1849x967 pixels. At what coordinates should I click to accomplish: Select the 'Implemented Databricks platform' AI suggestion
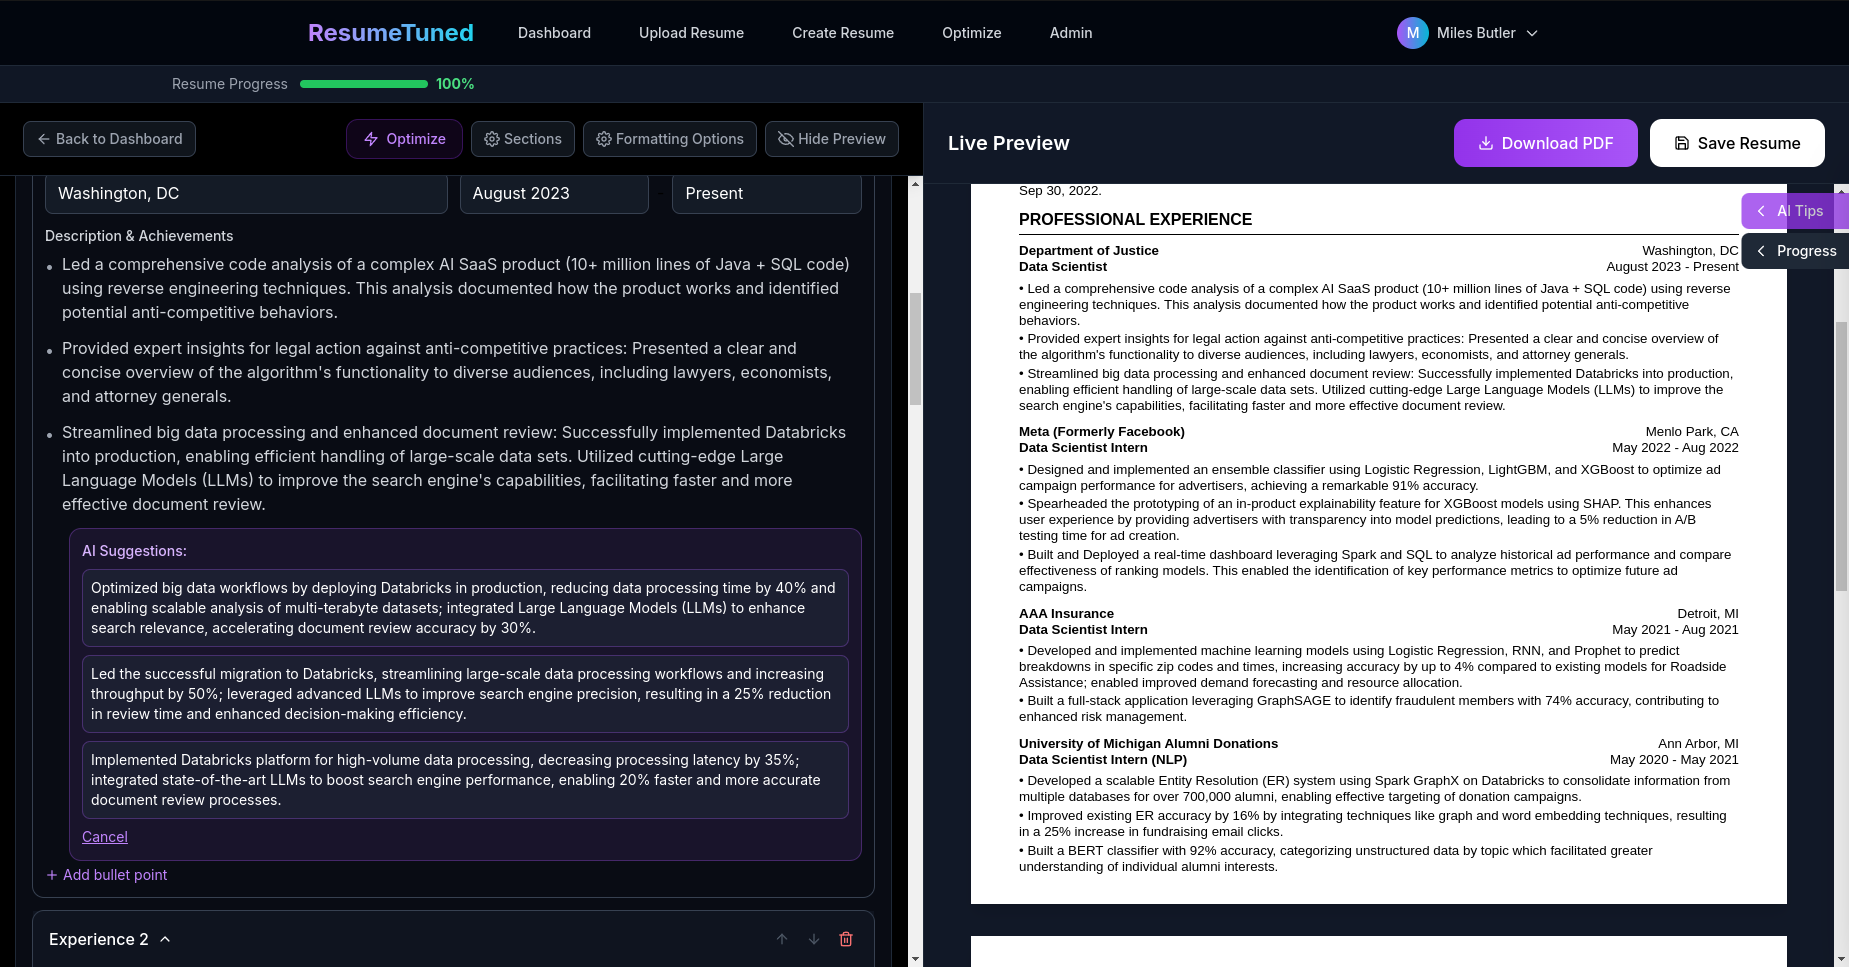click(465, 780)
